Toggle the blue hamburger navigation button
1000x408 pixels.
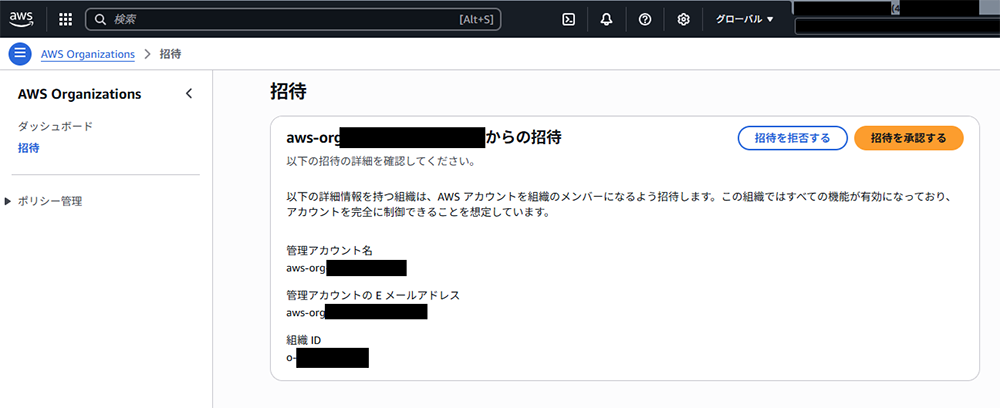(x=20, y=54)
